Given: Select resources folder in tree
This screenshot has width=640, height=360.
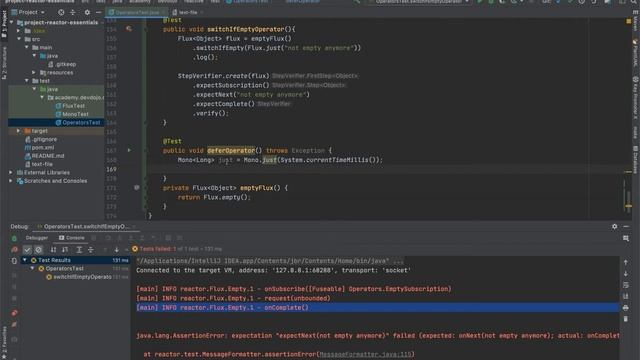Looking at the screenshot, I should click(x=56, y=73).
